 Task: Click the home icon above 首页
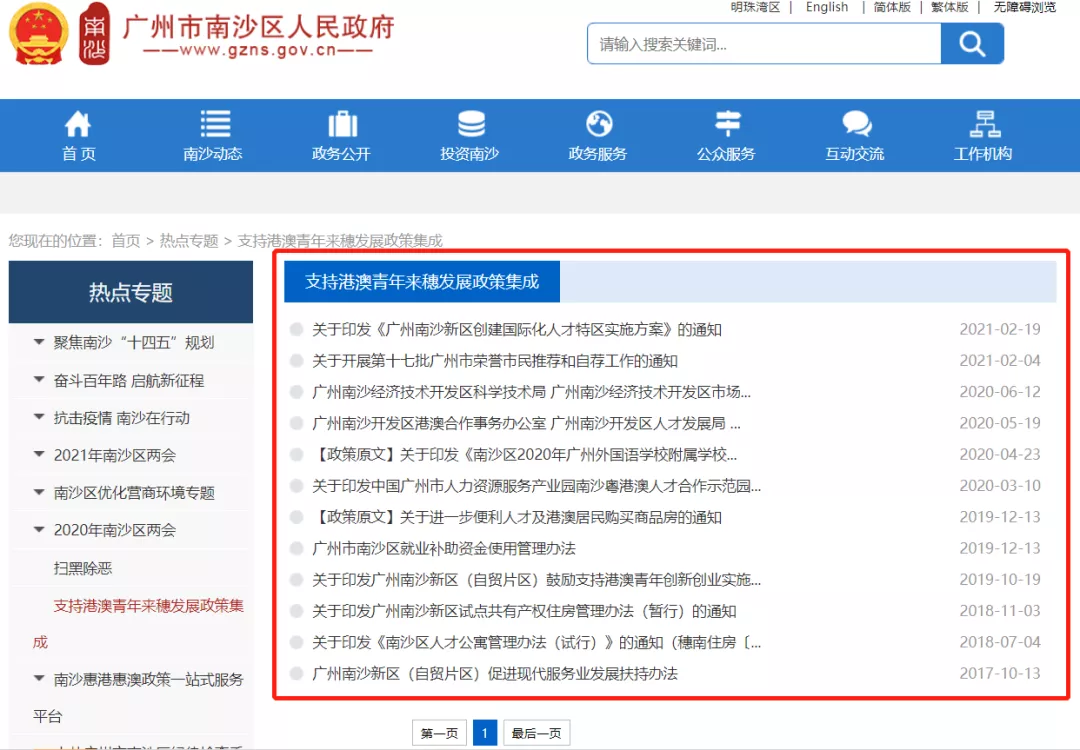78,124
